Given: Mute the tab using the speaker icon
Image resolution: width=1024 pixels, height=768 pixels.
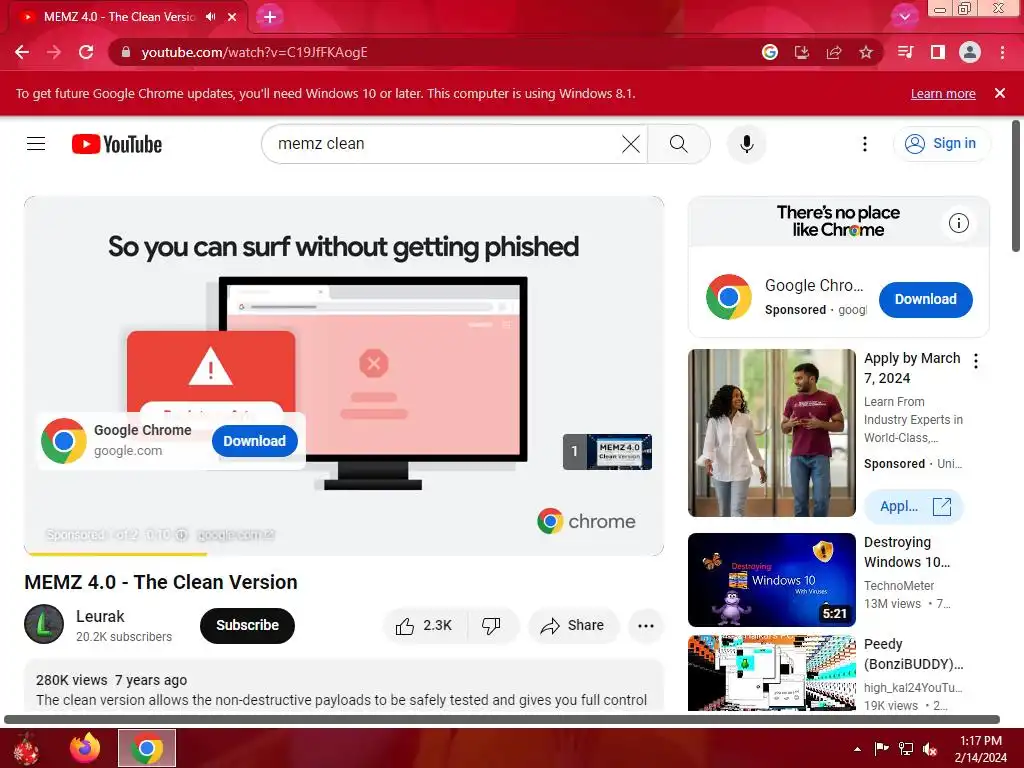Looking at the screenshot, I should pos(210,17).
